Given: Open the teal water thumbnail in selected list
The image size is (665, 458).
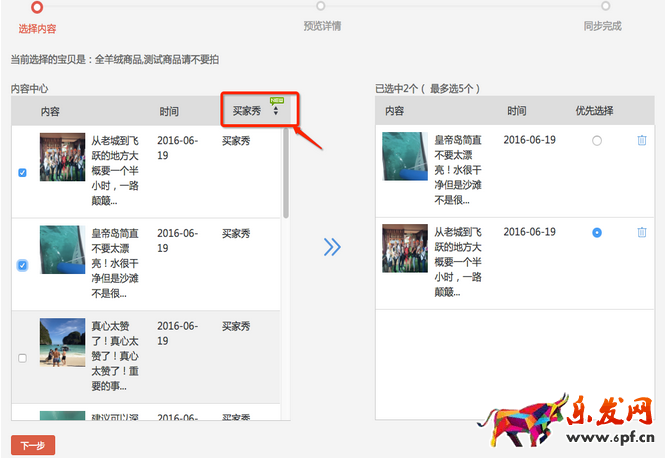Looking at the screenshot, I should 405,156.
